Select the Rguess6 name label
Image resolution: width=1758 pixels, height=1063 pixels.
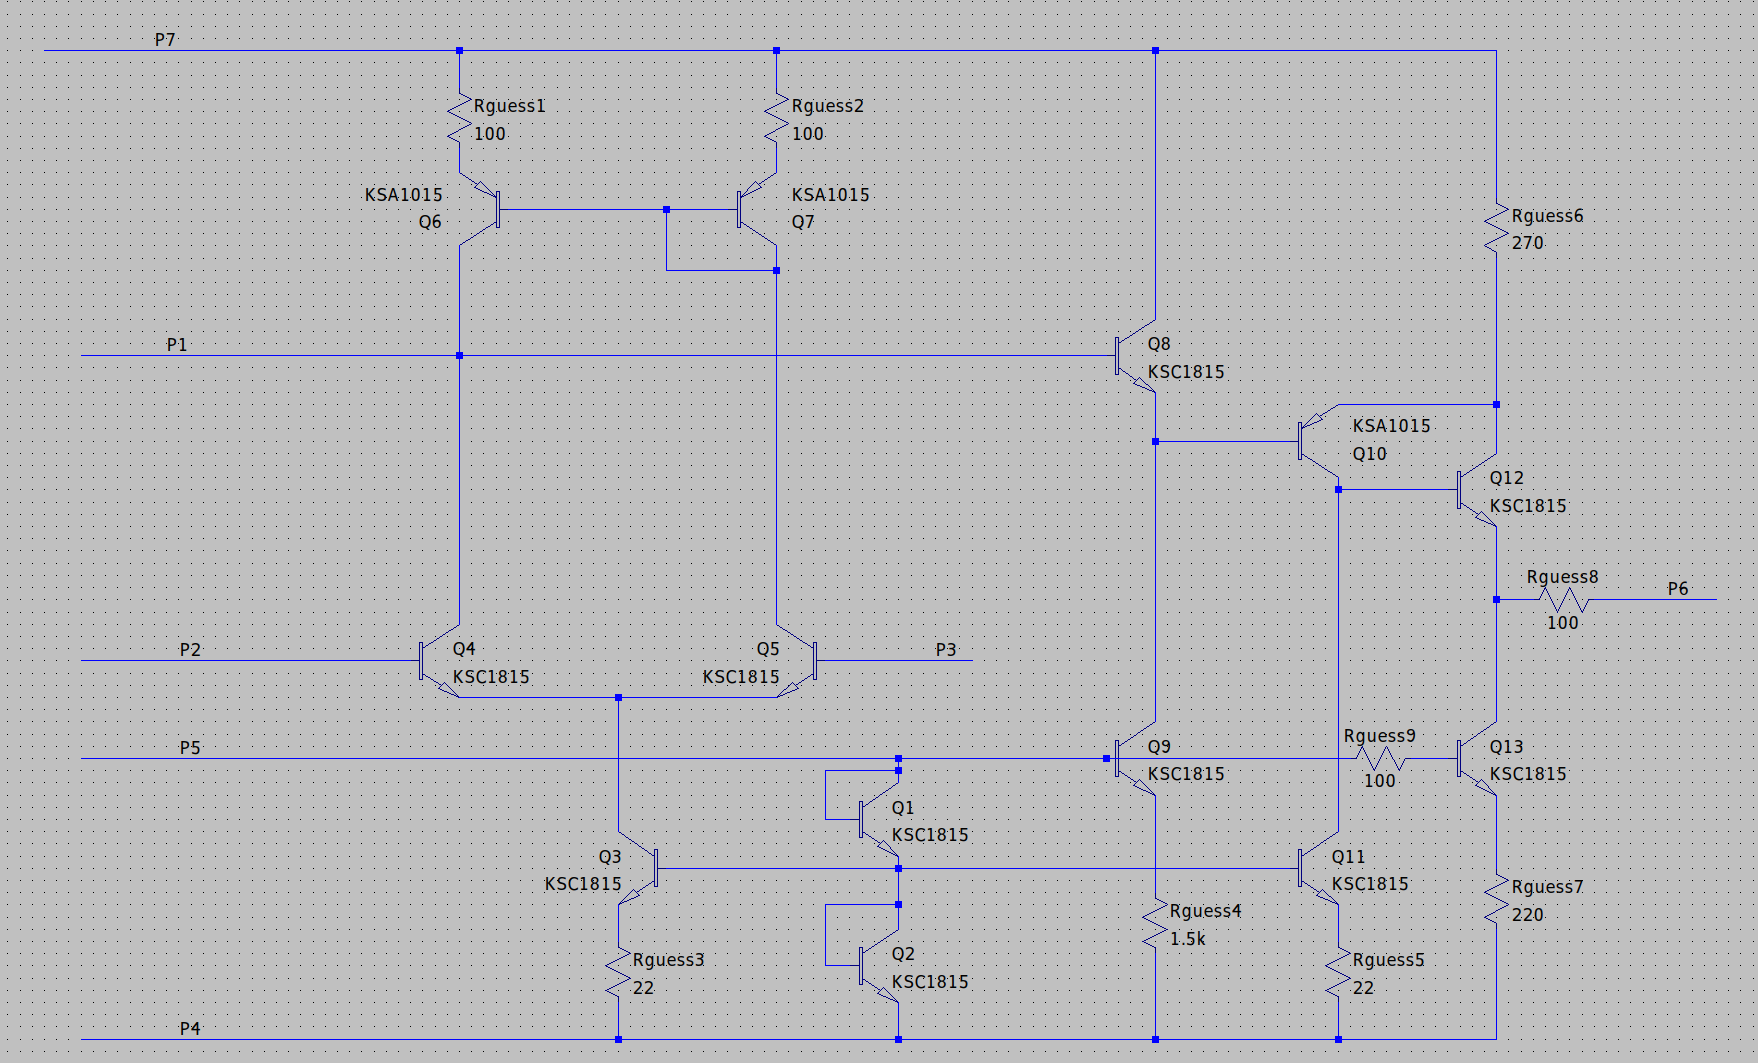point(1547,216)
